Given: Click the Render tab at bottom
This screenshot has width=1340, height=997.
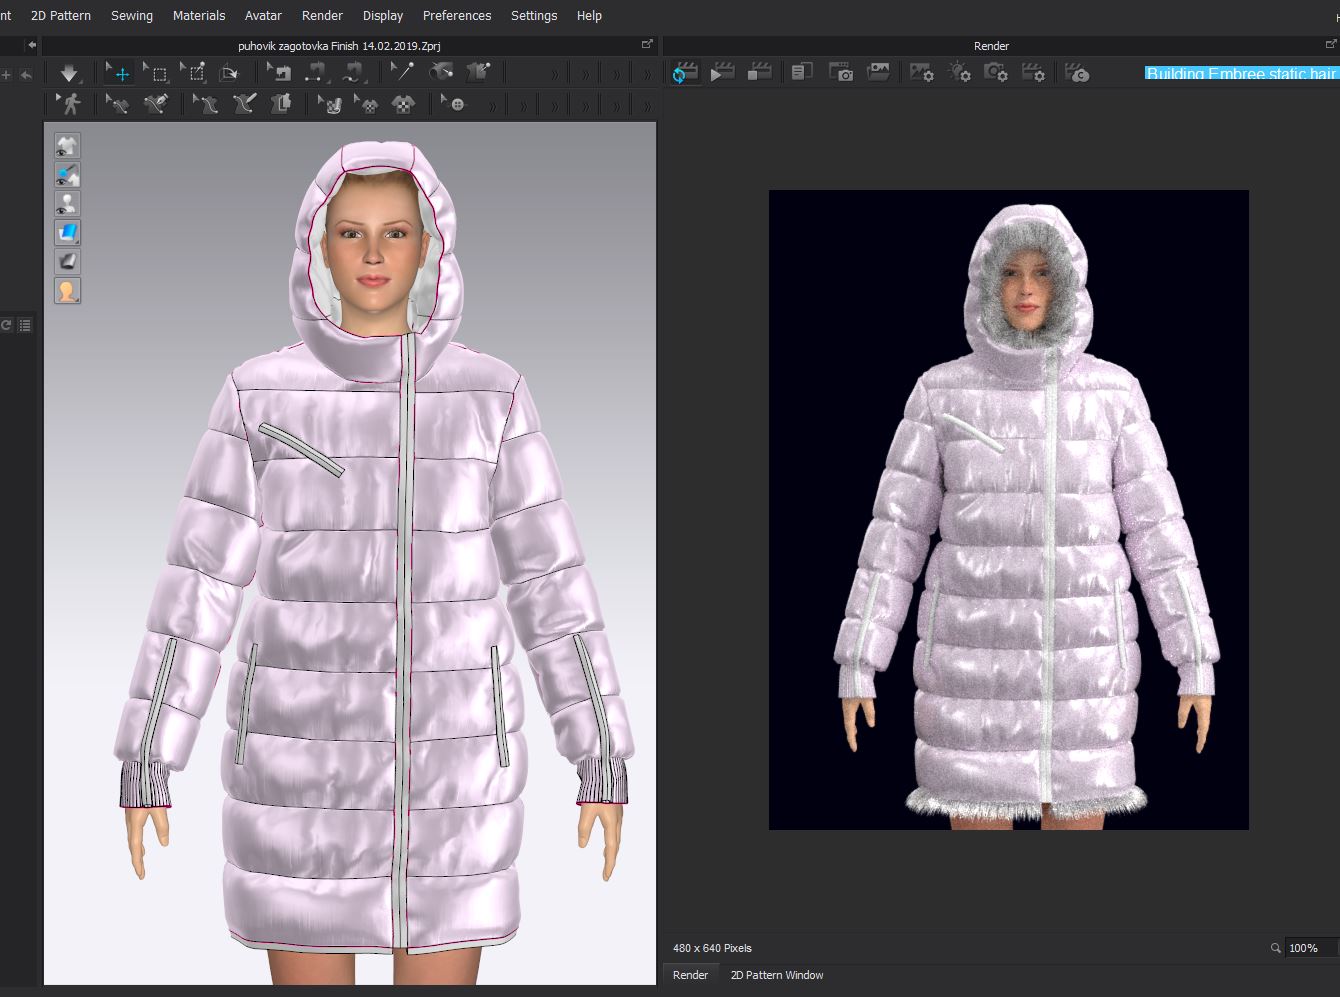Looking at the screenshot, I should pos(690,975).
